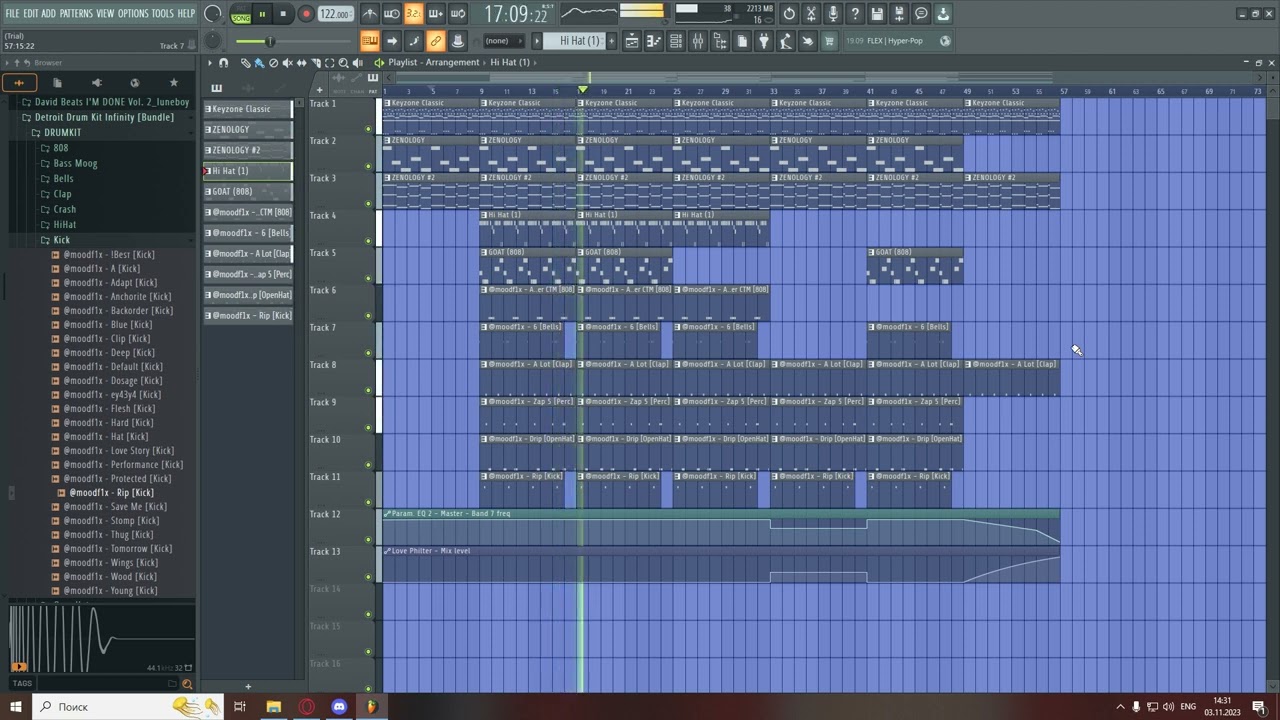
Task: Save the project with floppy icon
Action: tap(877, 14)
